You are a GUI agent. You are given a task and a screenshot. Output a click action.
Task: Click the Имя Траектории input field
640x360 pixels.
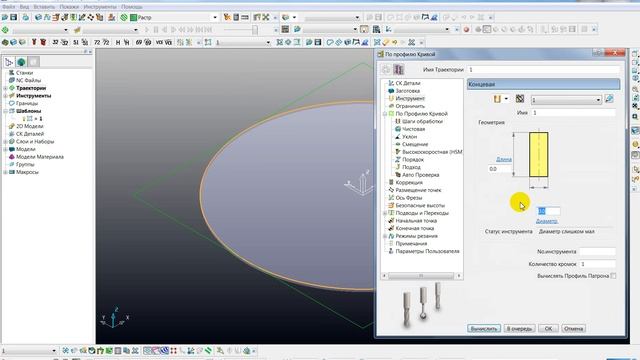click(543, 70)
